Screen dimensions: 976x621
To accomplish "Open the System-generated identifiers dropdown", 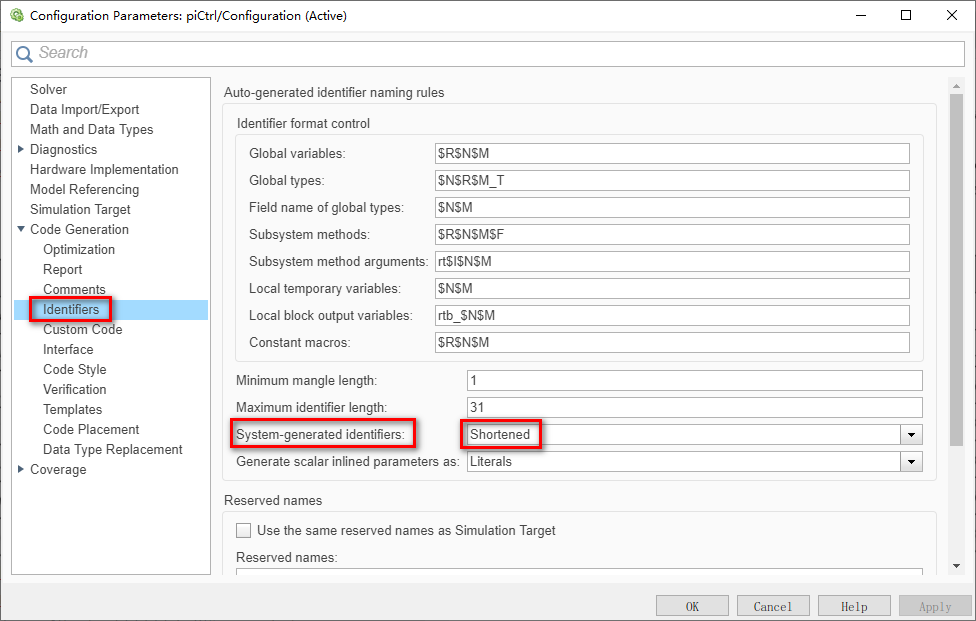I will (910, 434).
